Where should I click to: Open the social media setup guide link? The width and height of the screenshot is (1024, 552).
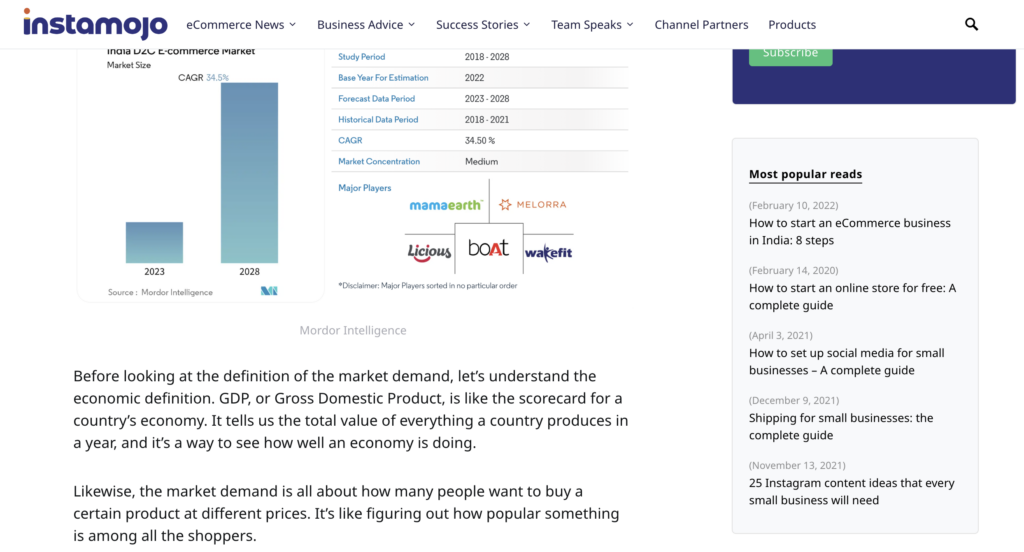pos(846,362)
